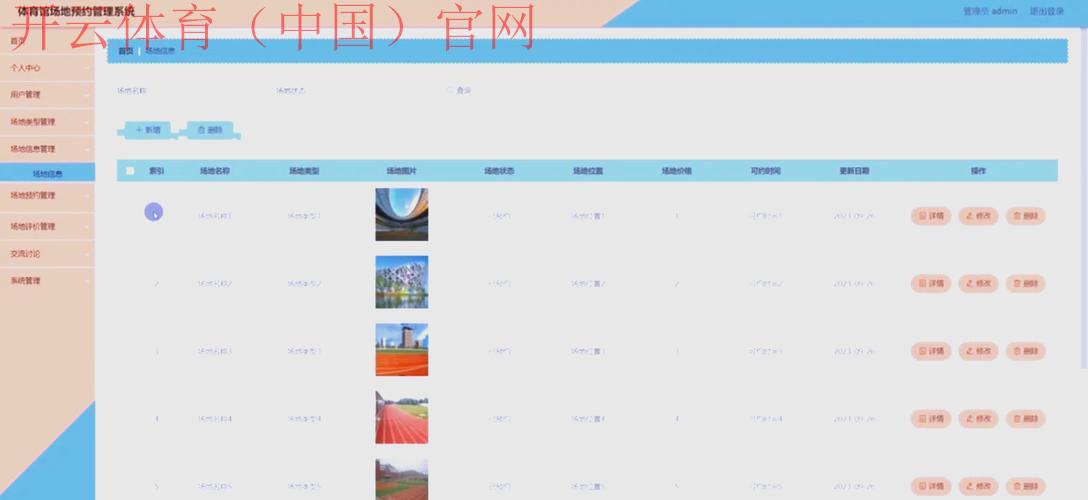Open the running track thumbnail in row 3
Screen dimensions: 1088x500
pyautogui.click(x=402, y=350)
